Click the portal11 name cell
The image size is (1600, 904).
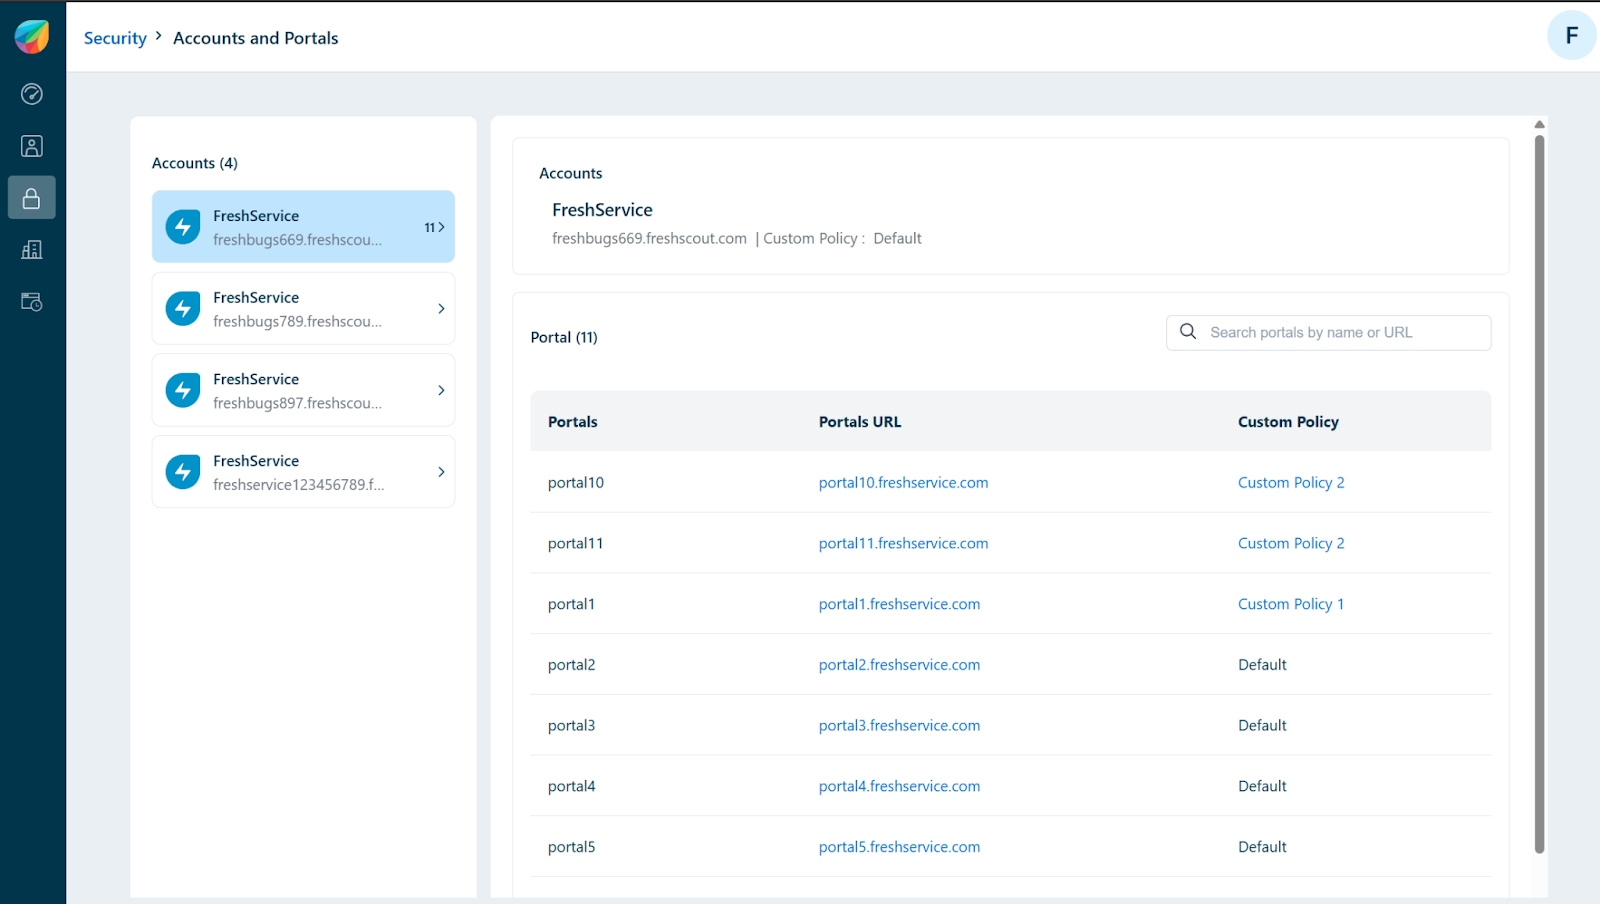click(576, 543)
